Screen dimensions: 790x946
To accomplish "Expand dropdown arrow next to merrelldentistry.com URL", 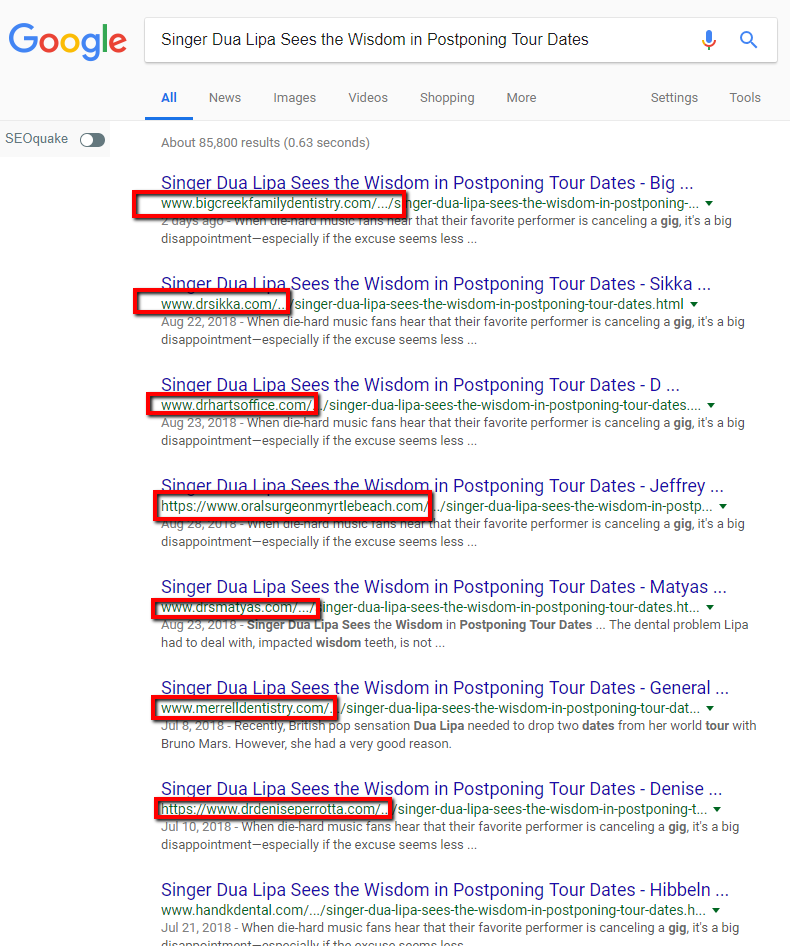I will (710, 708).
